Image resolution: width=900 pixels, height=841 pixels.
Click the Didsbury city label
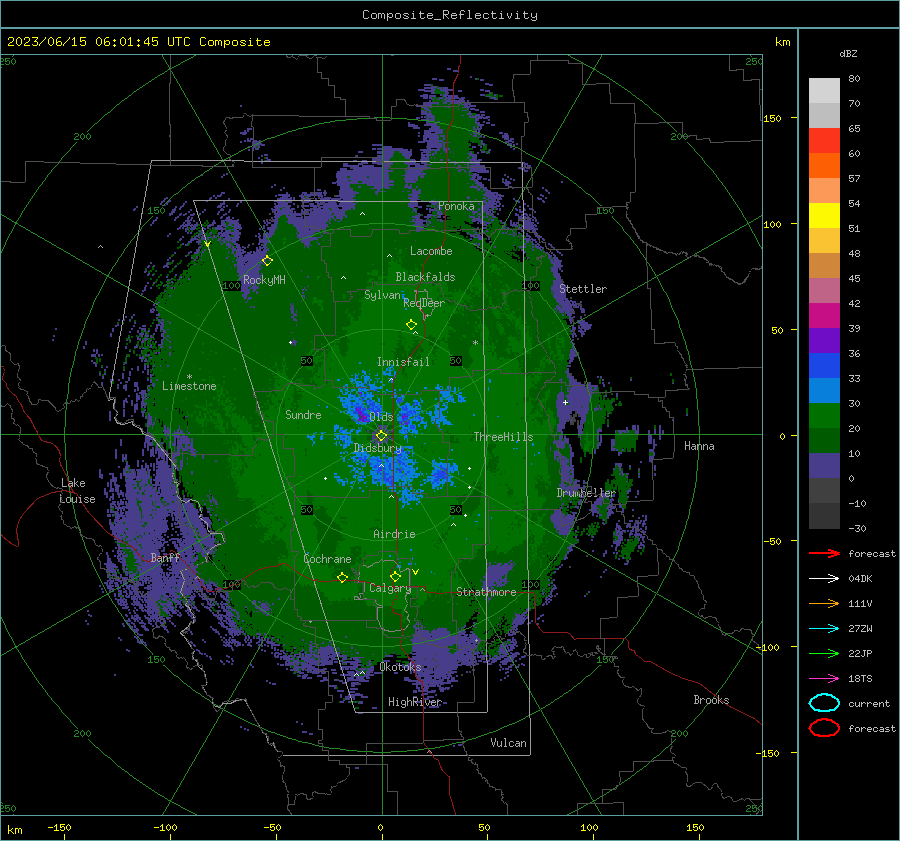pos(377,448)
